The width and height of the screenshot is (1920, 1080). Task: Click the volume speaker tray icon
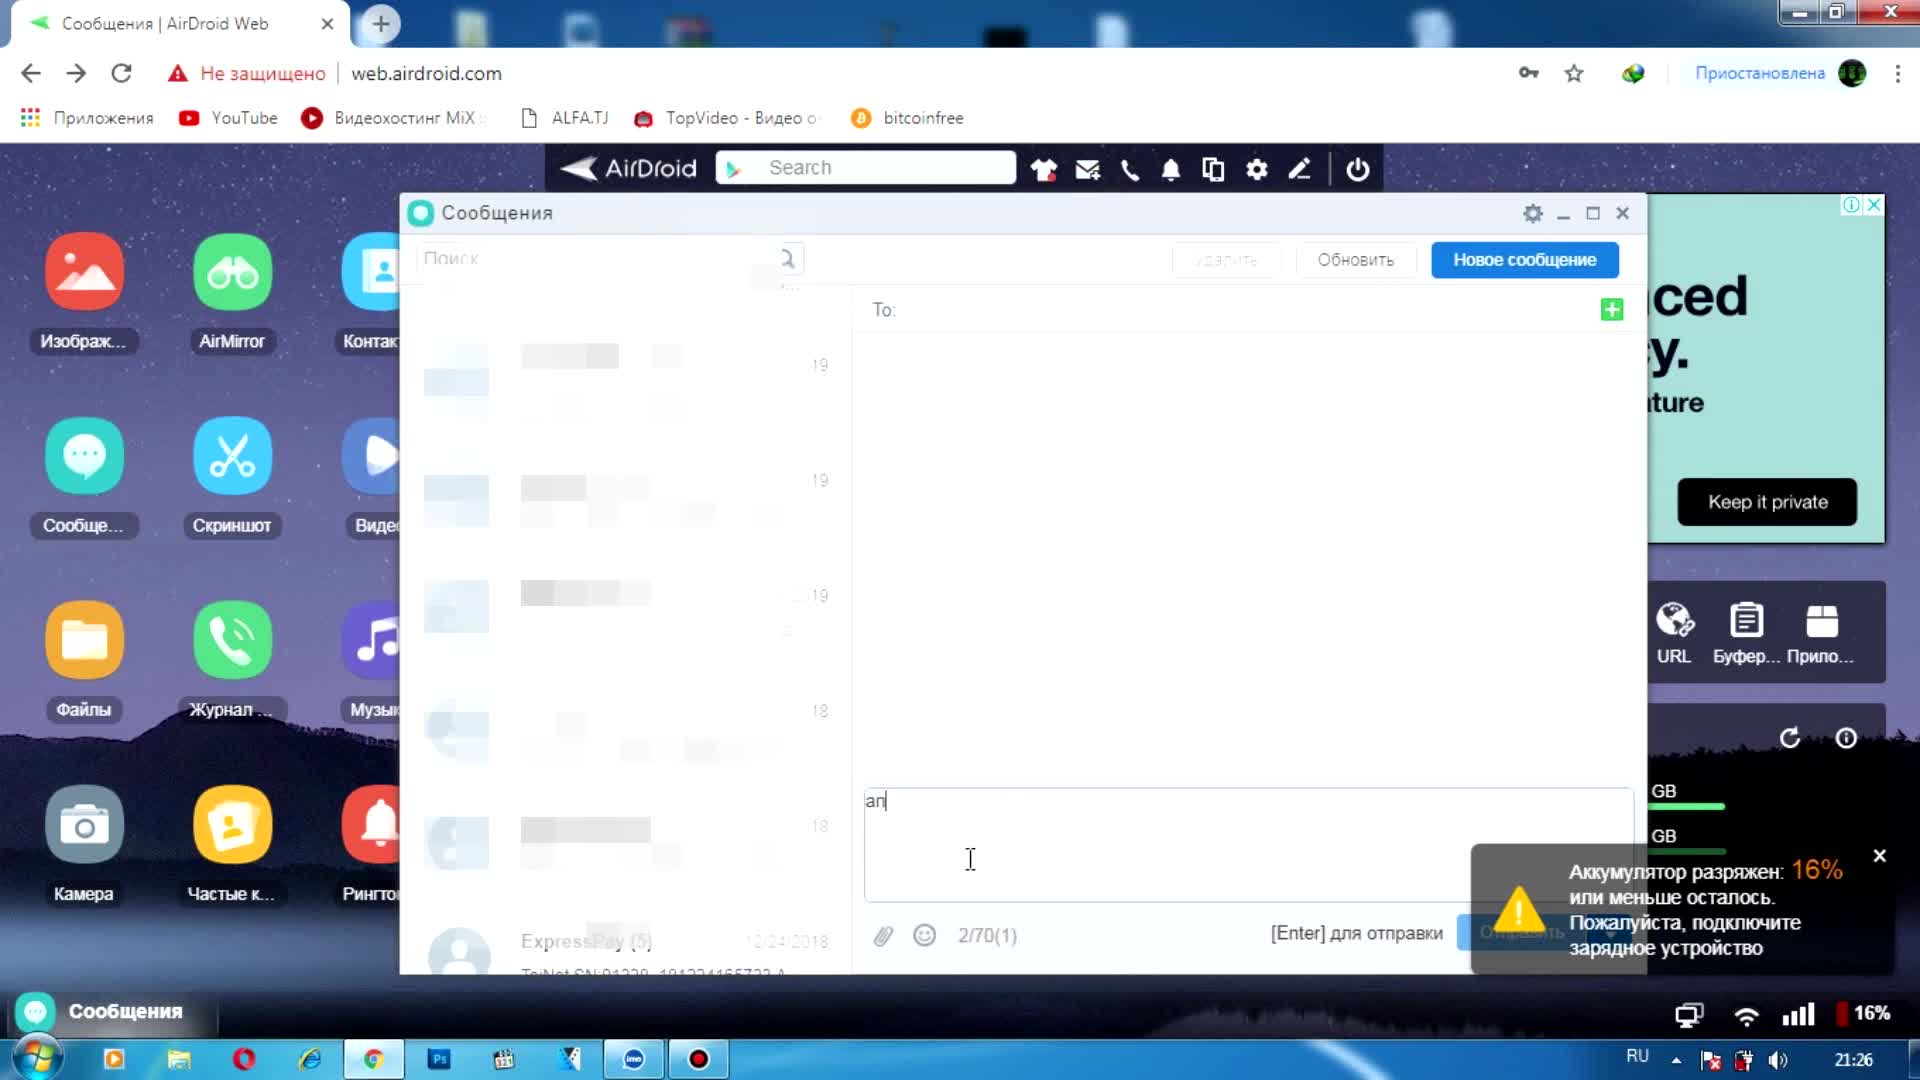point(1777,1060)
